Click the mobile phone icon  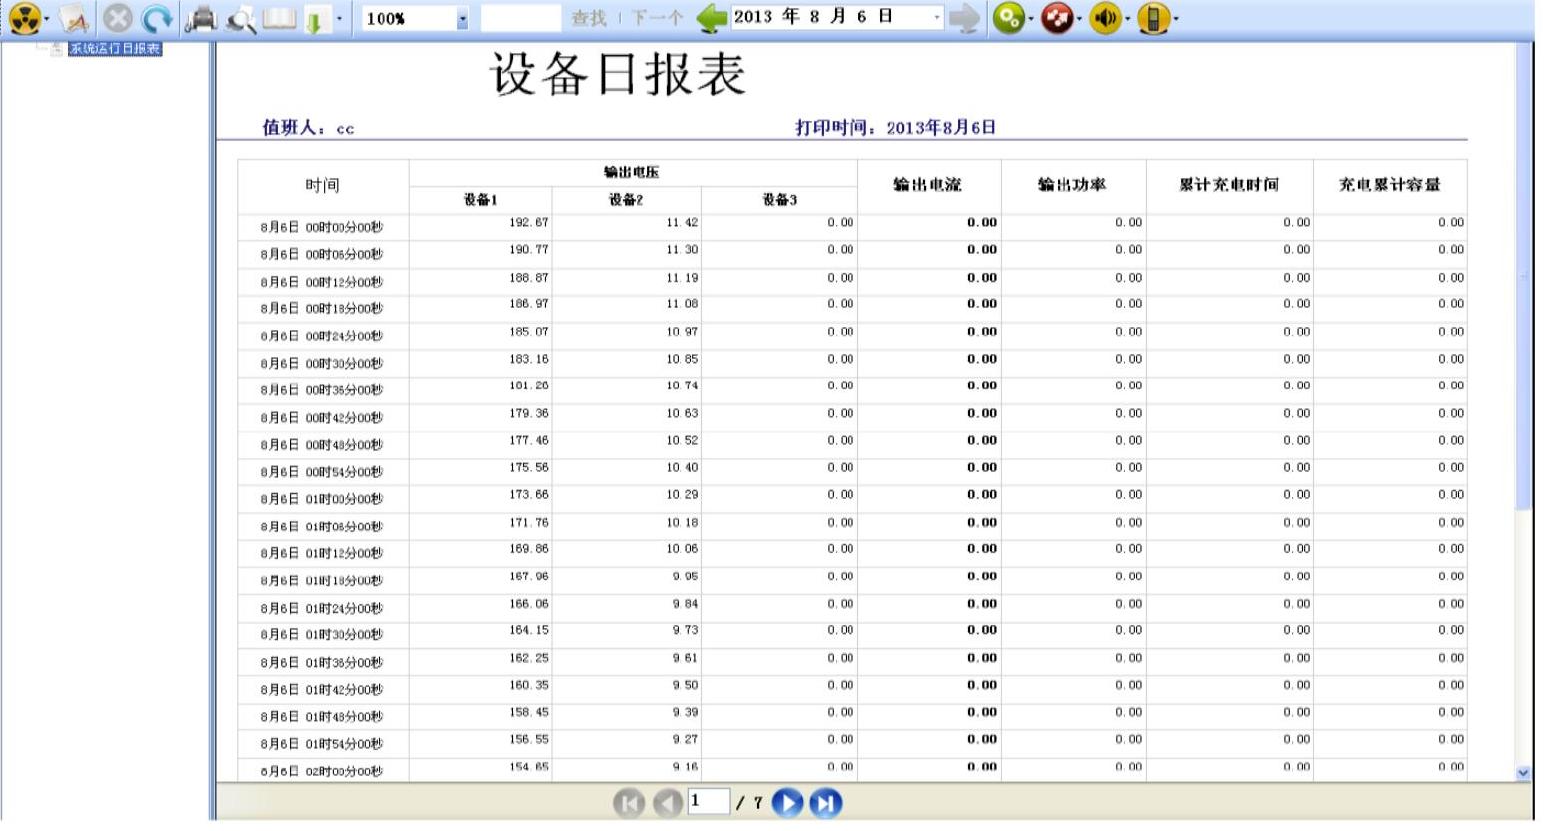click(x=1153, y=18)
